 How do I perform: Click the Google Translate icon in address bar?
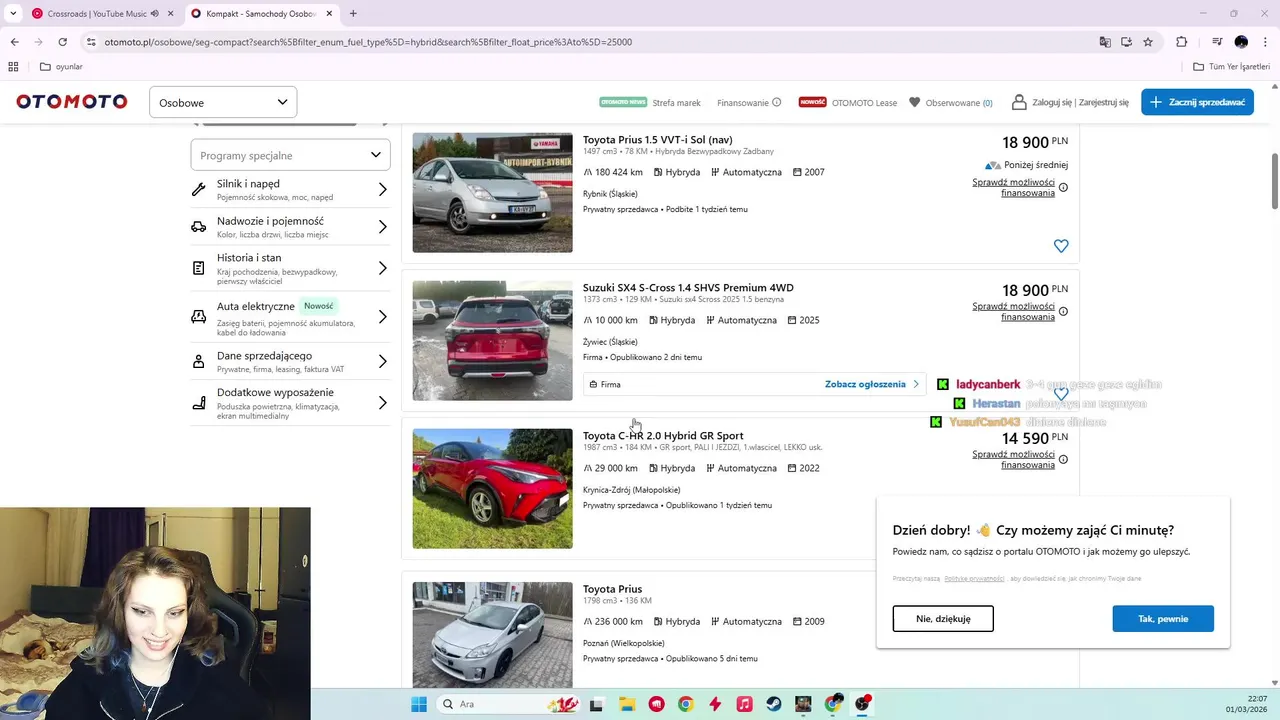(1105, 42)
